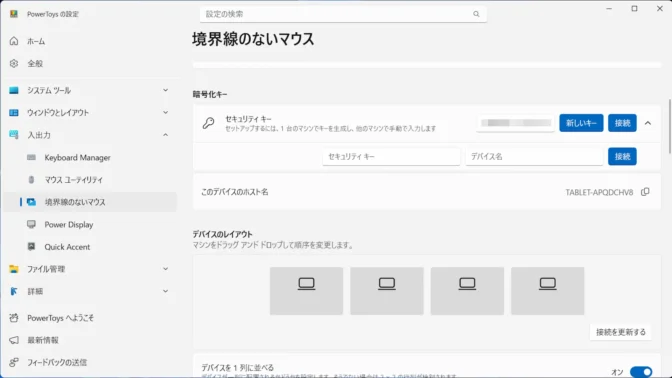
Task: Copy host name TABLET-APQDCHV8 icon
Action: point(645,192)
